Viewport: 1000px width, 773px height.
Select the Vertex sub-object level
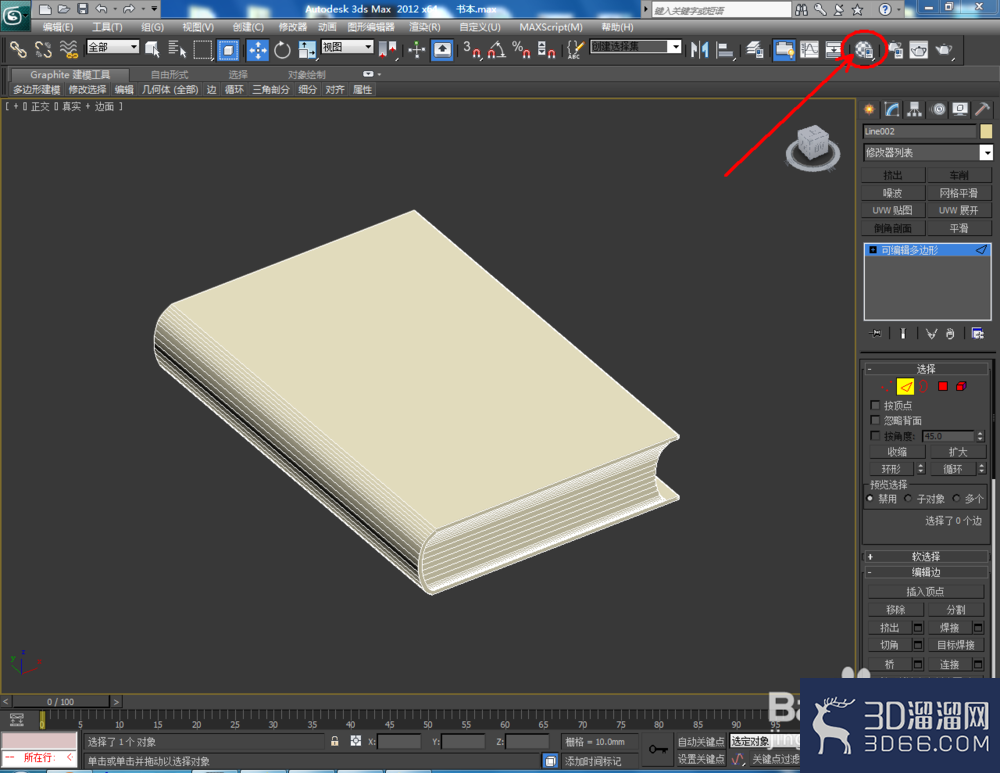point(886,386)
